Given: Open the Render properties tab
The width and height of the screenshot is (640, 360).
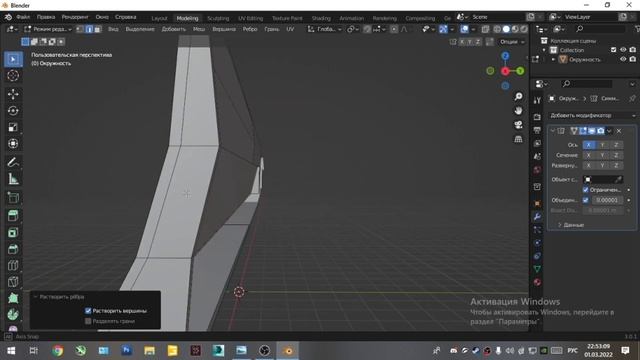Looking at the screenshot, I should point(537,117).
